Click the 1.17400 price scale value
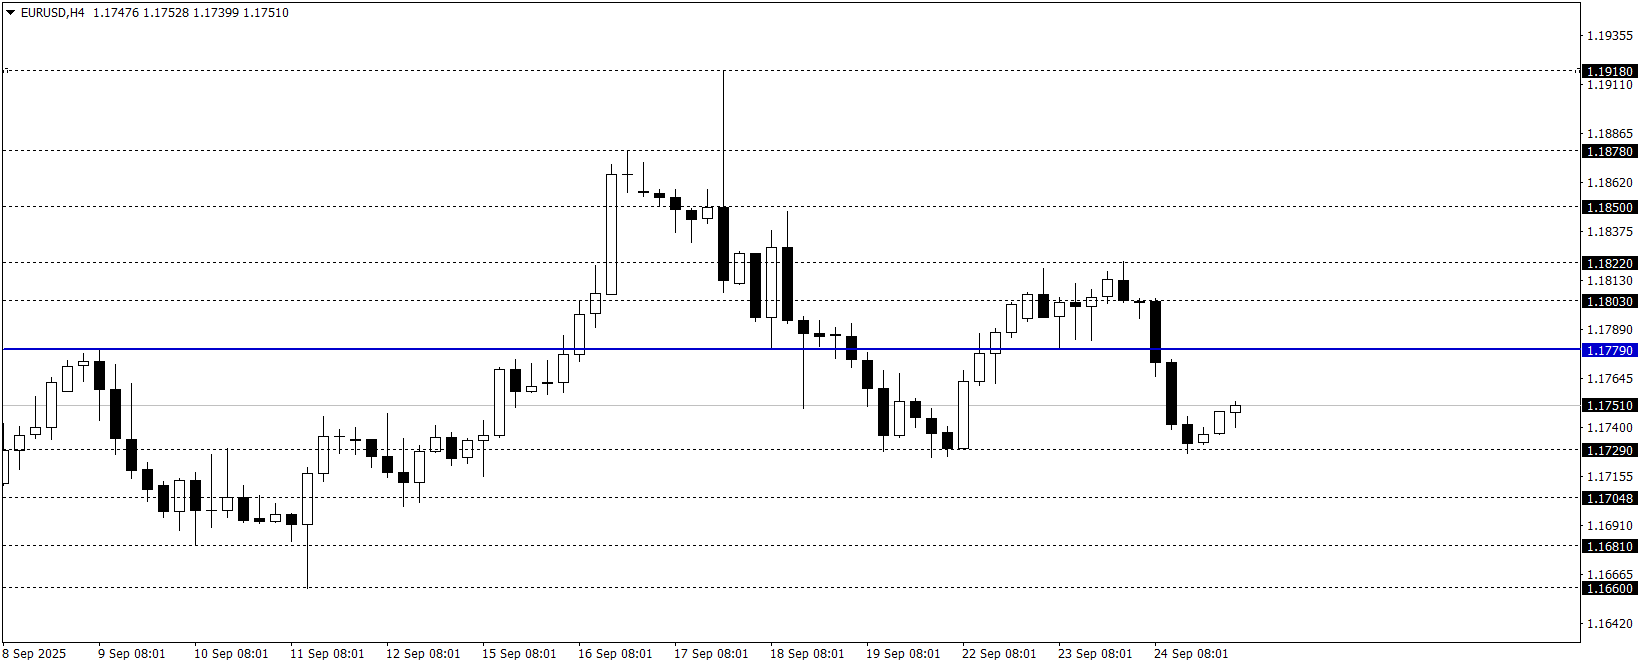Screen dimensions: 1644x666 click(1610, 428)
